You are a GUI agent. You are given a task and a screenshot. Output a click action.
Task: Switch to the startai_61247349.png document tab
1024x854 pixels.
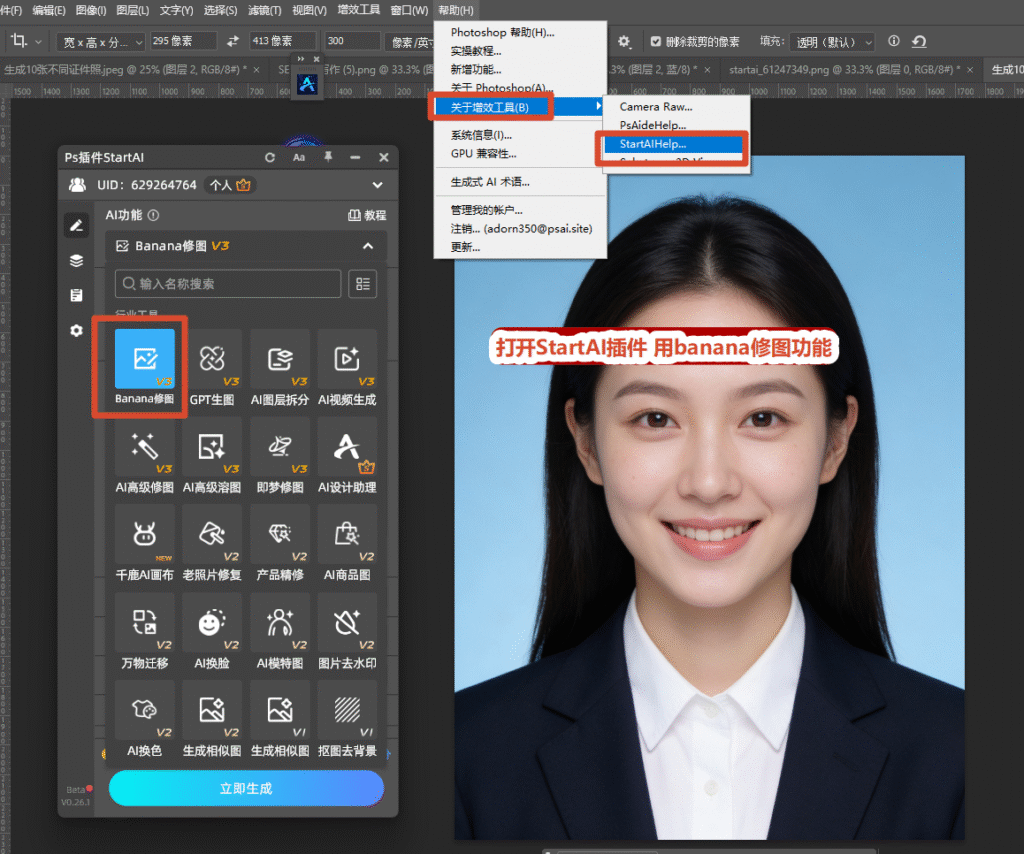pos(844,69)
